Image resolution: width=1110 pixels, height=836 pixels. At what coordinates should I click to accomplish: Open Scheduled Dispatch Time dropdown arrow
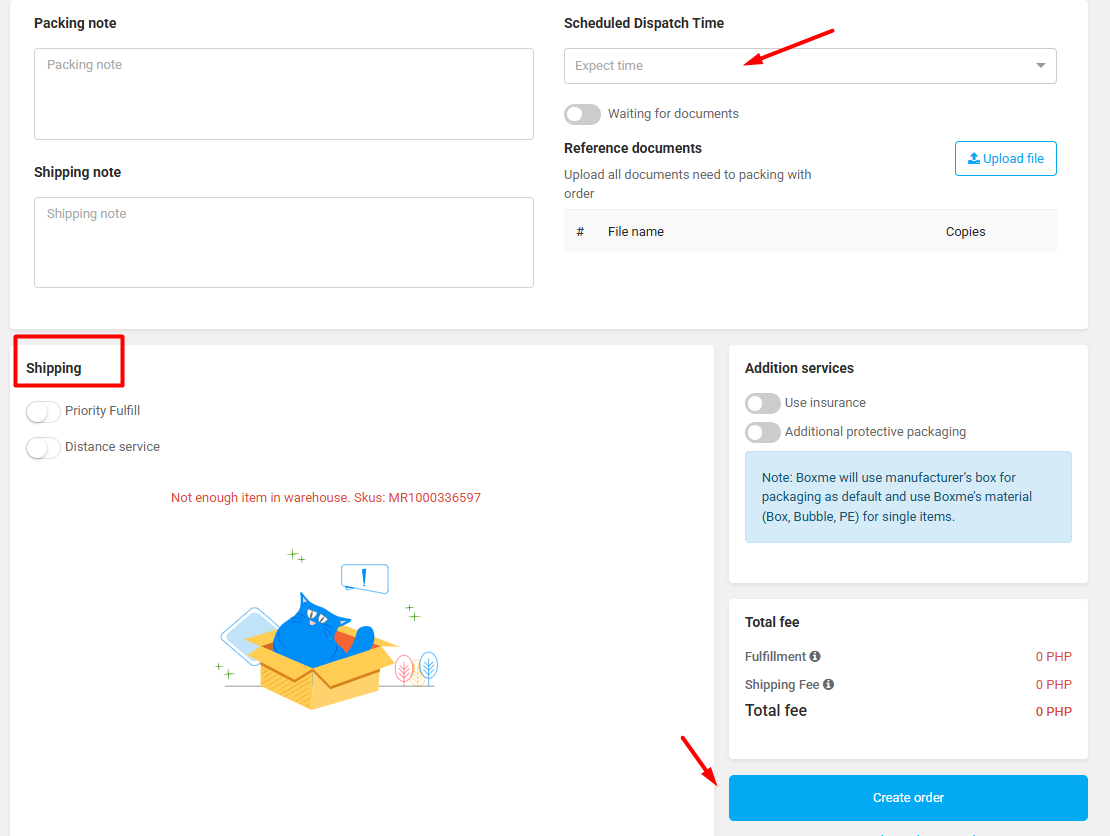click(x=1040, y=66)
